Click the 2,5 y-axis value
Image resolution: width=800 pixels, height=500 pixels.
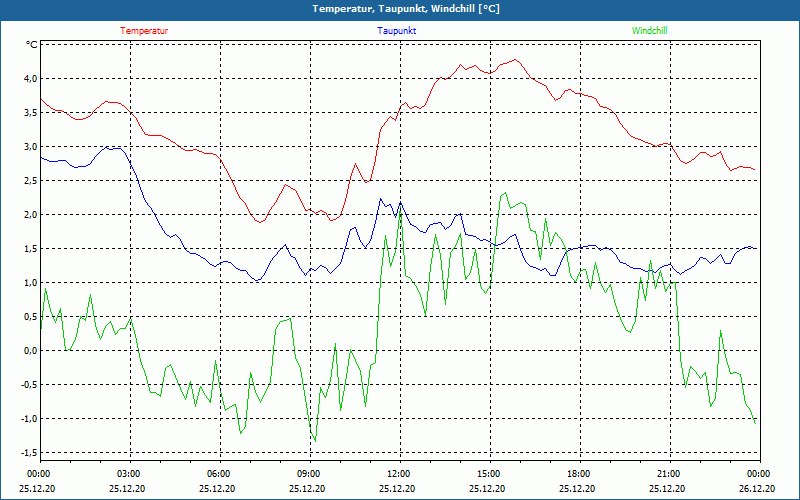coord(30,181)
